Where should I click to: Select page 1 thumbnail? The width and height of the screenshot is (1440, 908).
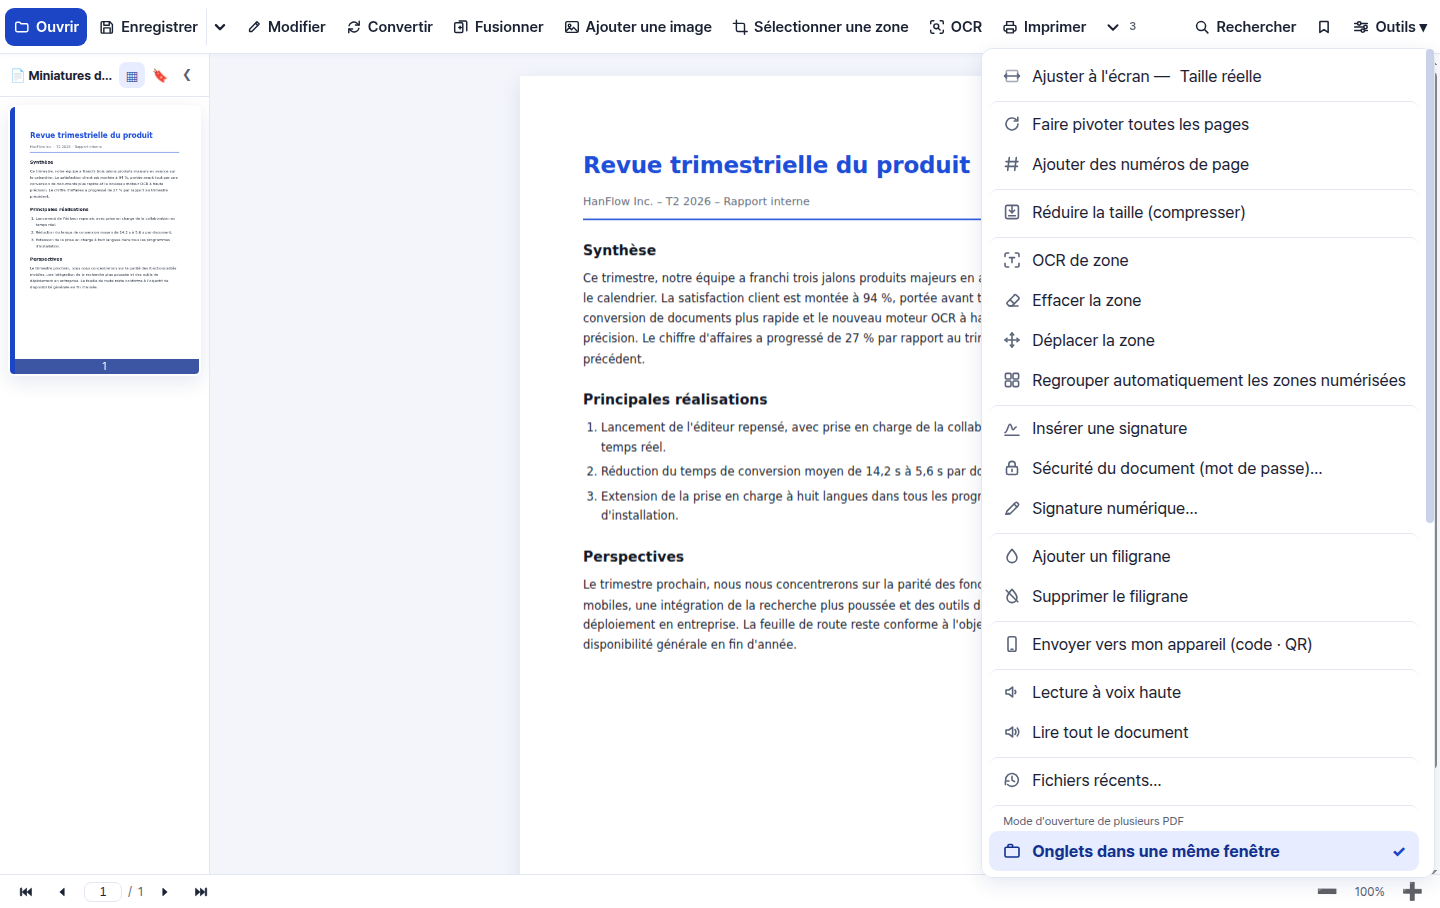[105, 240]
